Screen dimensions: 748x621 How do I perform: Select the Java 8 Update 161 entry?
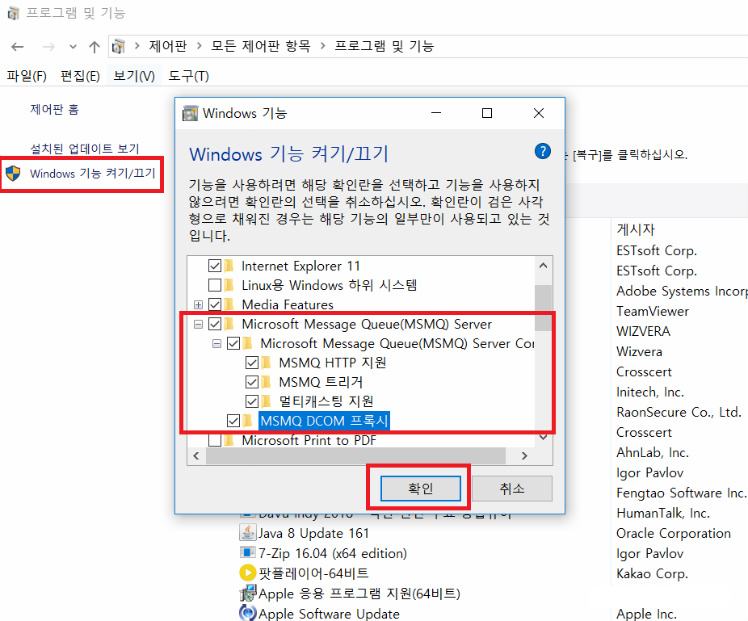(313, 533)
